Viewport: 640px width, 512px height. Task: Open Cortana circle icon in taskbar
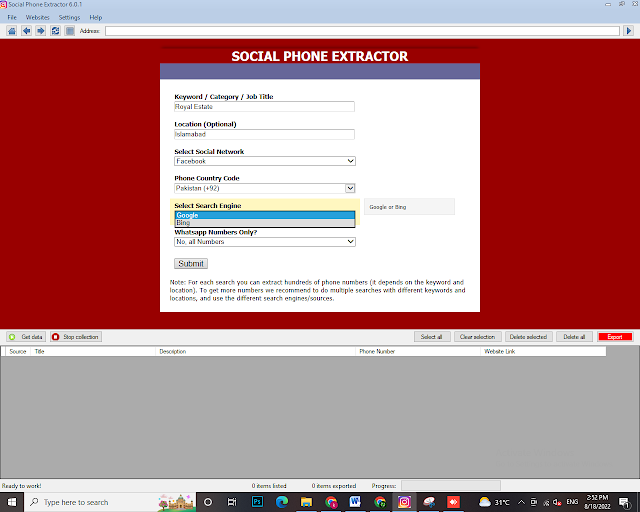click(x=208, y=502)
